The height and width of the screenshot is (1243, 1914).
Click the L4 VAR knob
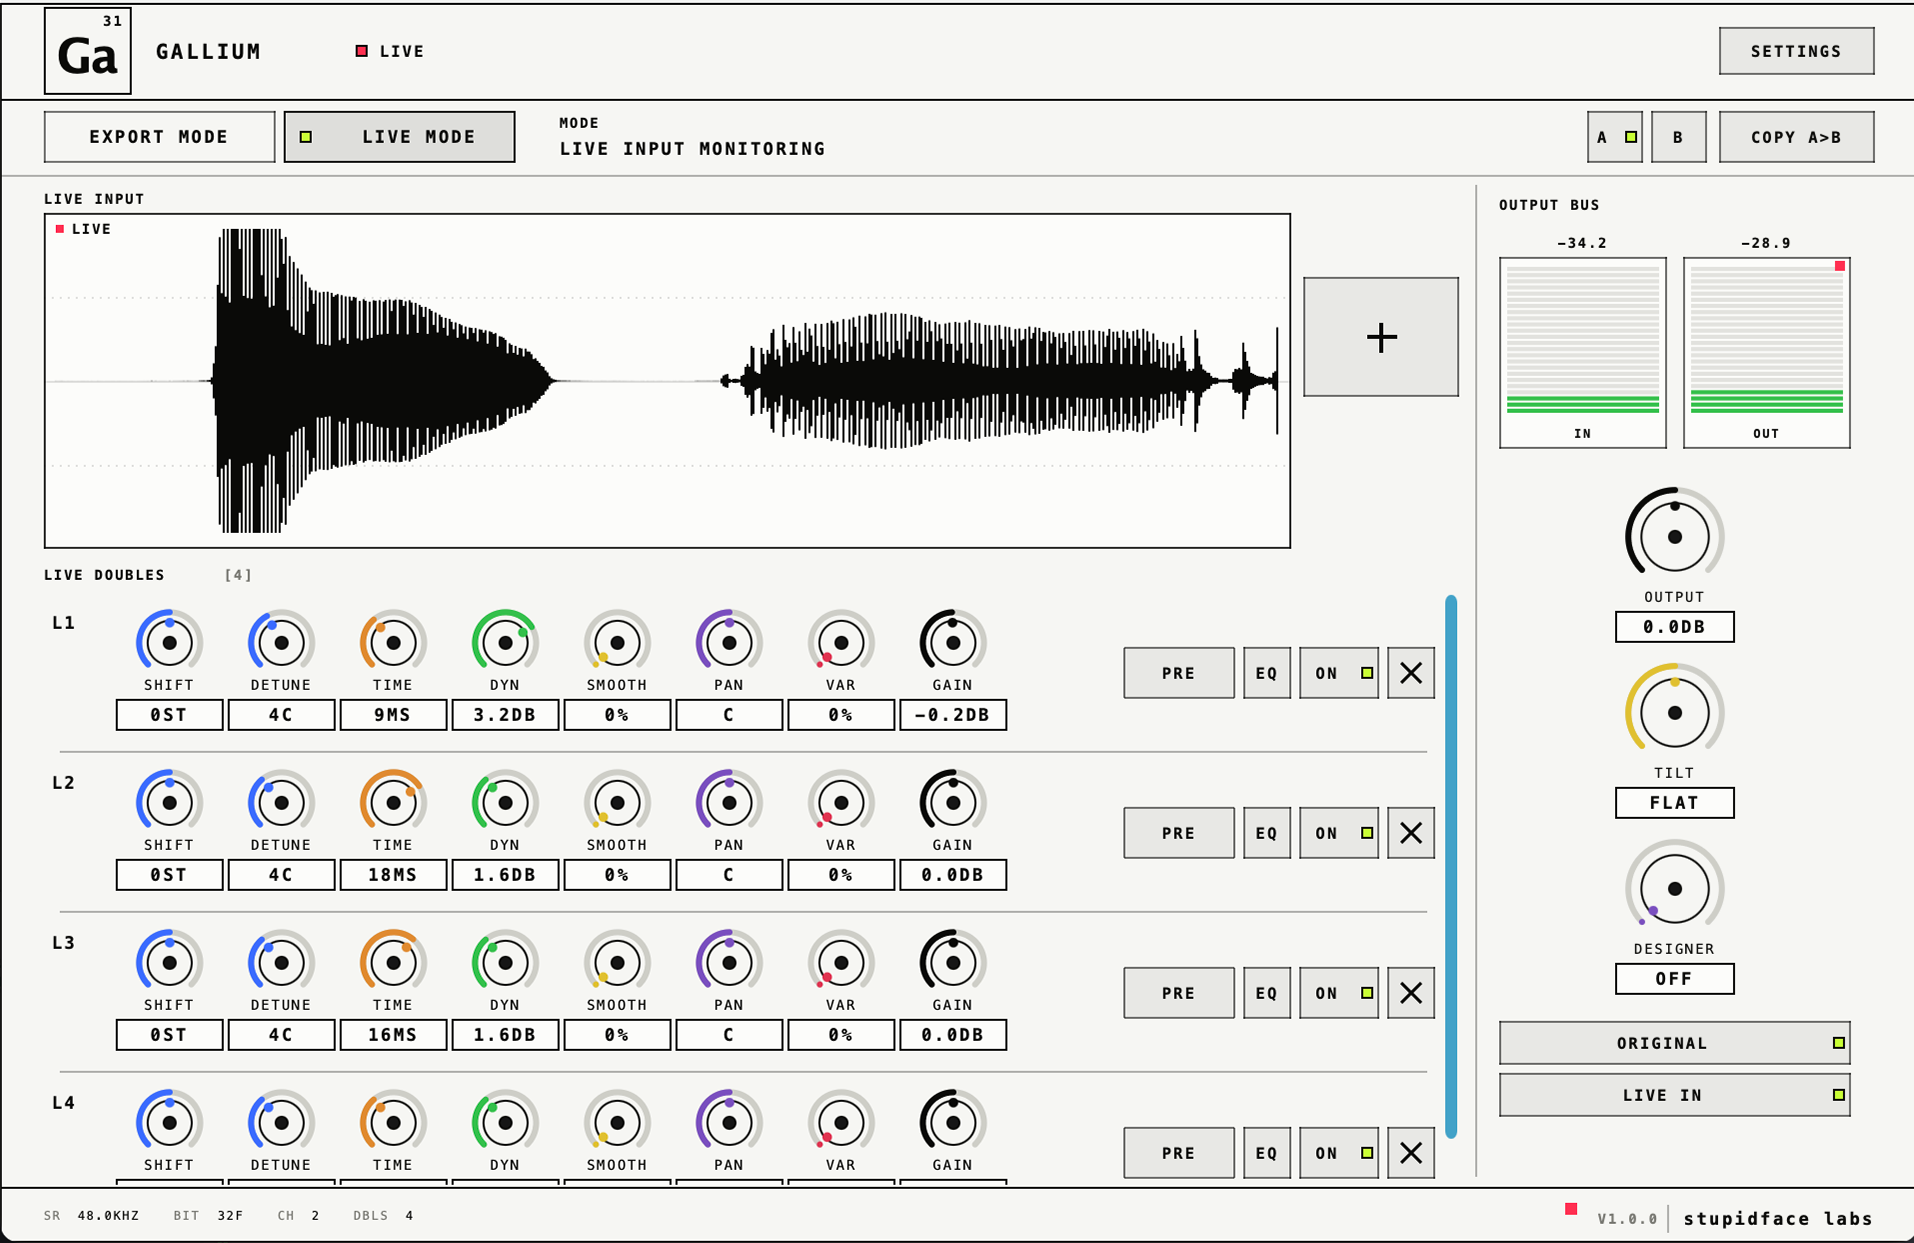(841, 1122)
